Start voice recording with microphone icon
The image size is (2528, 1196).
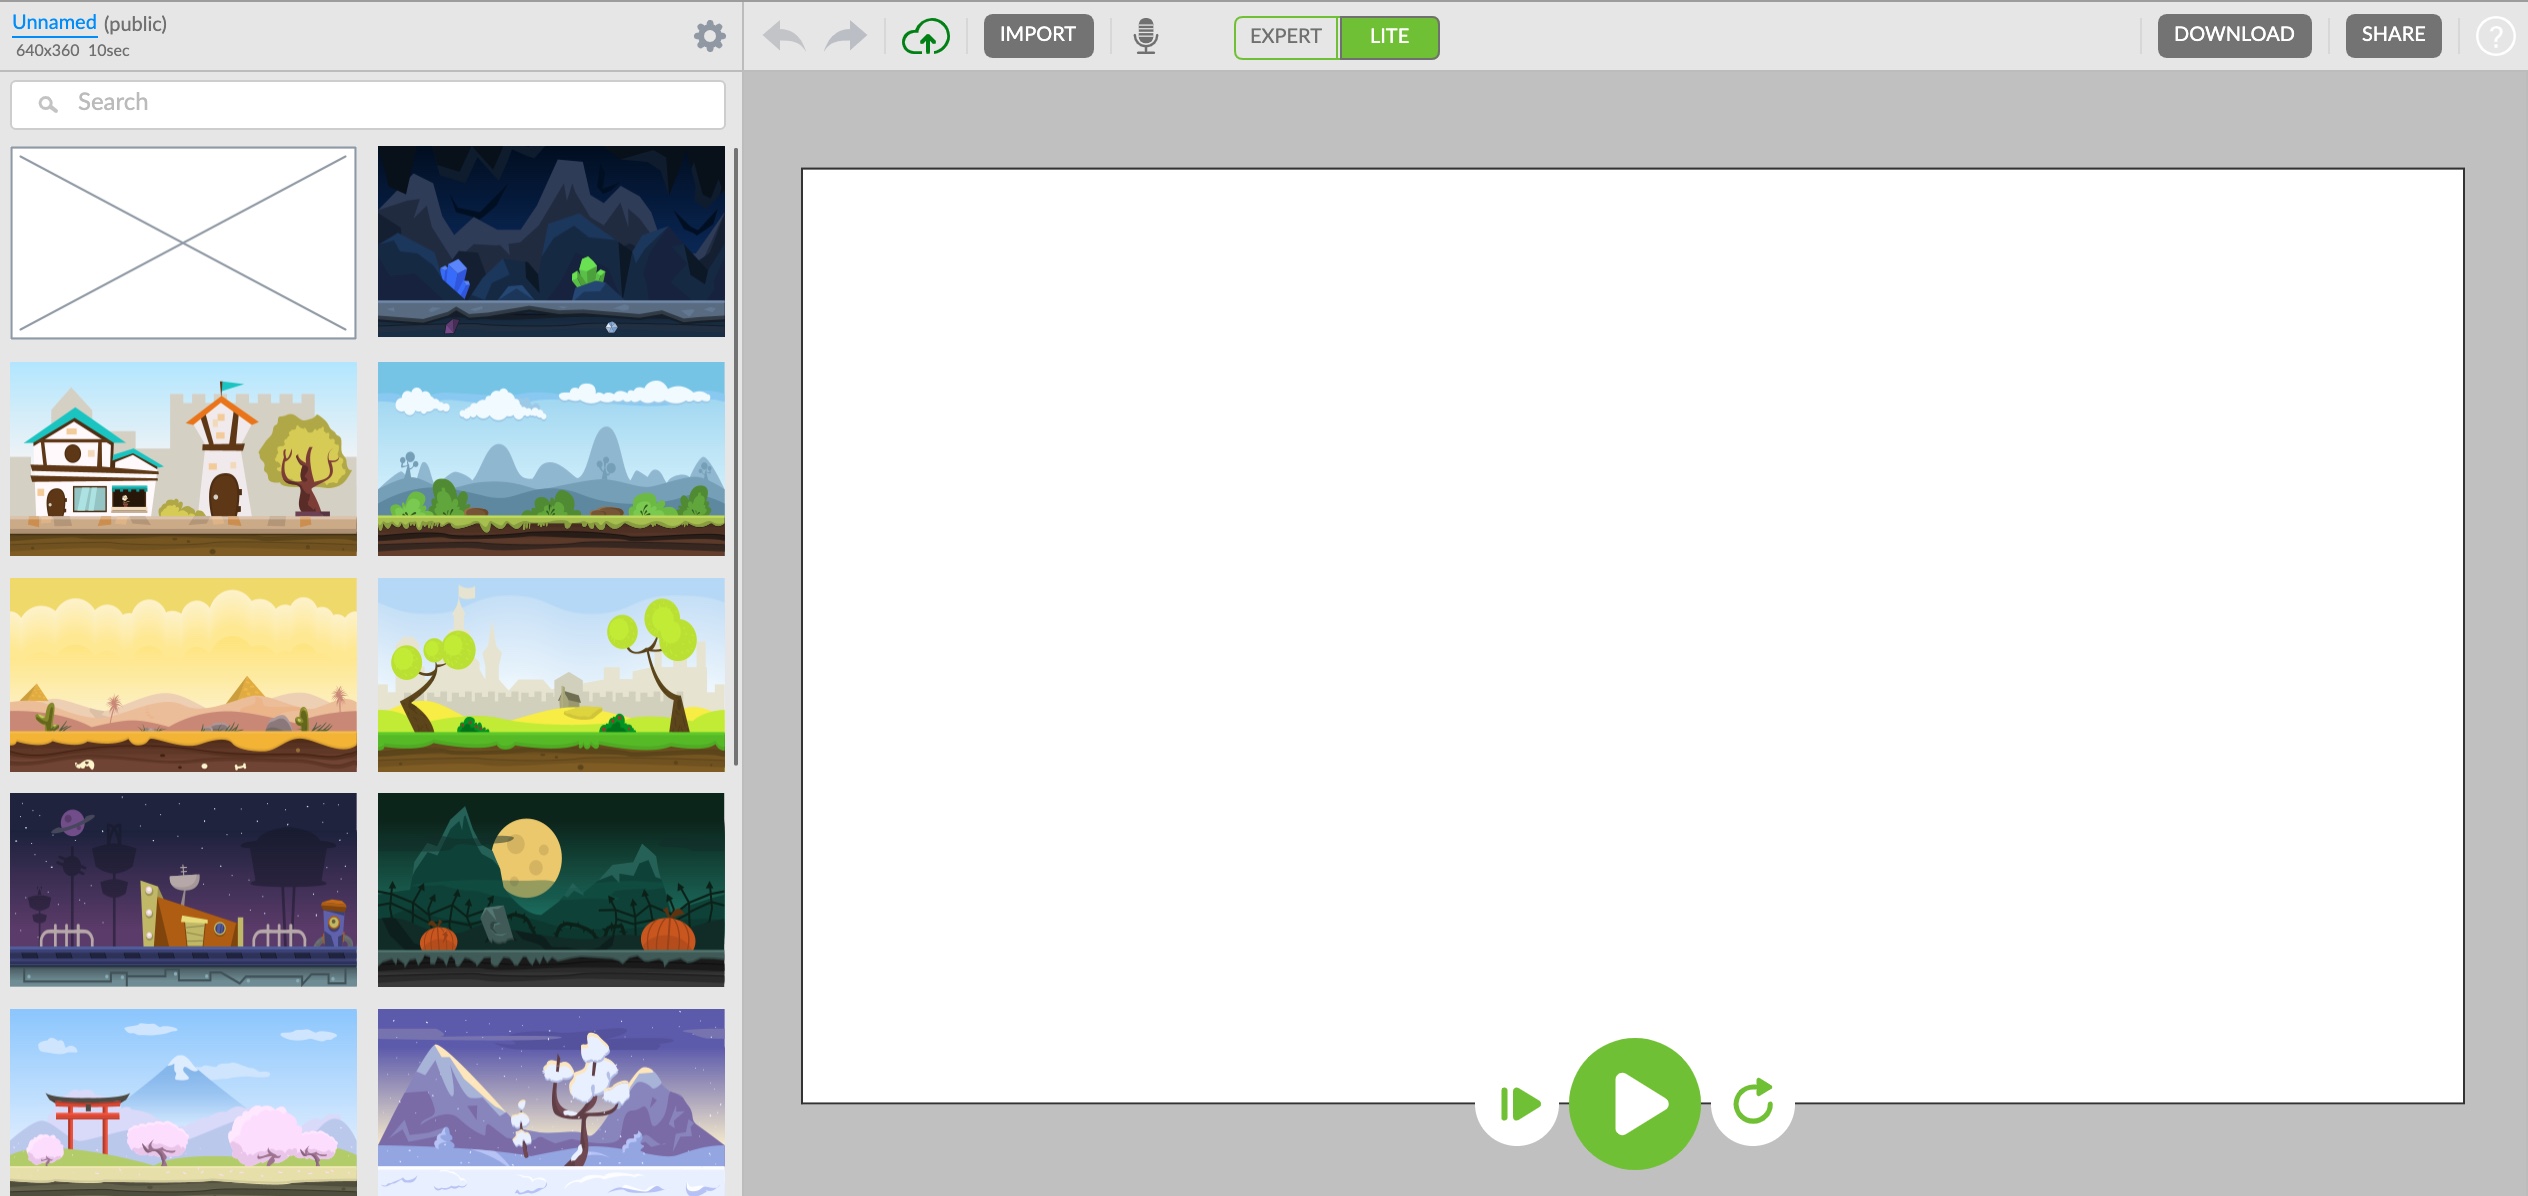[1145, 37]
